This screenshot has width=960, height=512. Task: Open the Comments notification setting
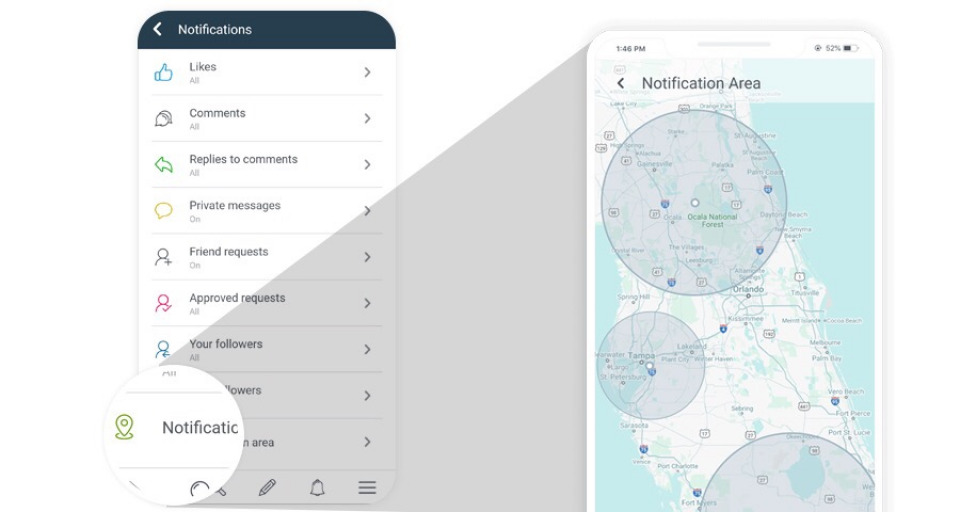point(267,118)
